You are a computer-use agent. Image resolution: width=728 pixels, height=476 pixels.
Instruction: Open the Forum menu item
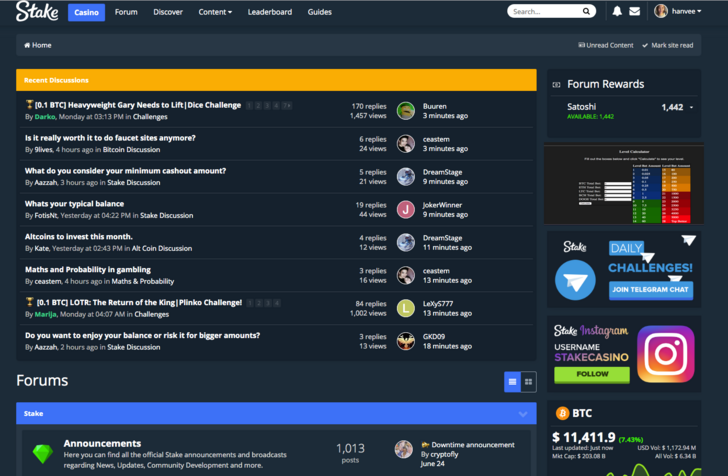coord(126,12)
